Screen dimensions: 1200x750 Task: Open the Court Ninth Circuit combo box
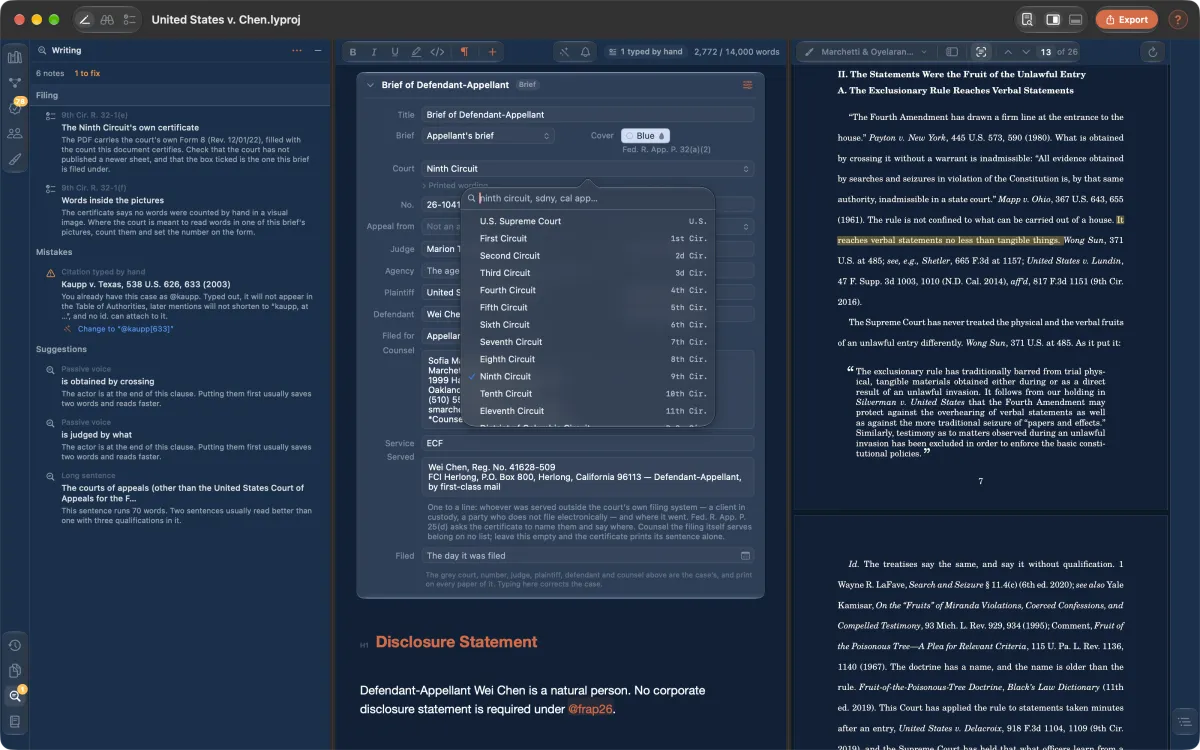tap(587, 169)
